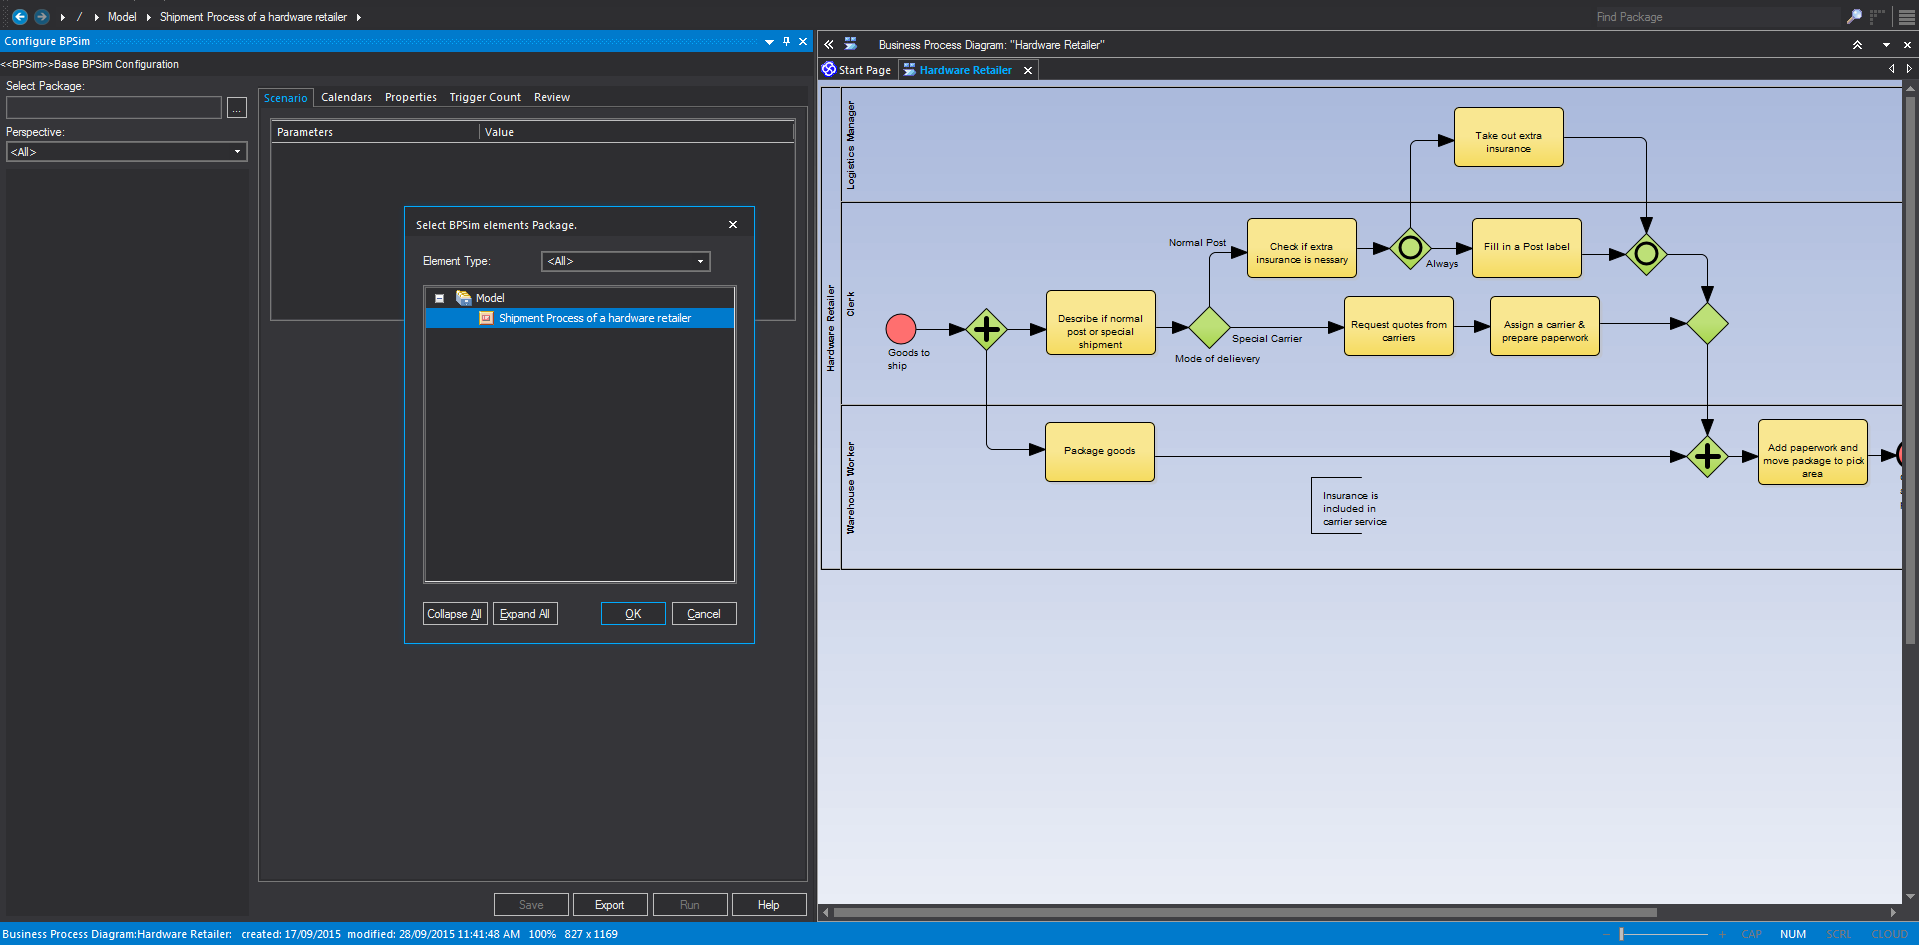The image size is (1919, 945).
Task: Close the Hardware Retailer diagram tab
Action: tap(1027, 70)
